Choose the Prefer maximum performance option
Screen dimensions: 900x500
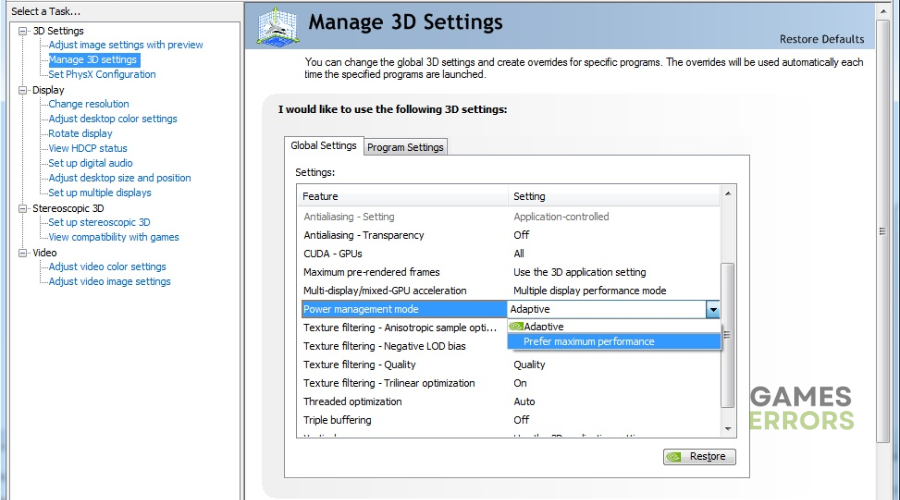pos(614,341)
